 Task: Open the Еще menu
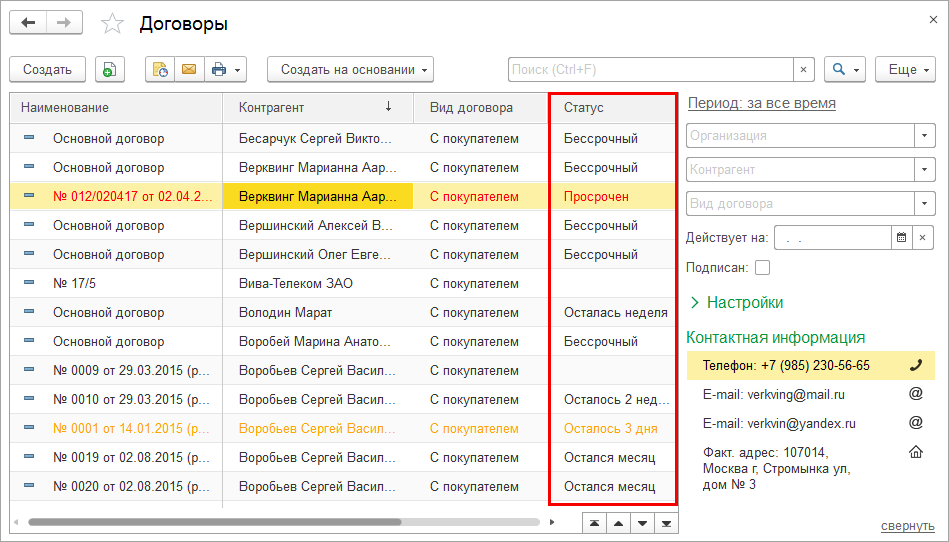(904, 70)
